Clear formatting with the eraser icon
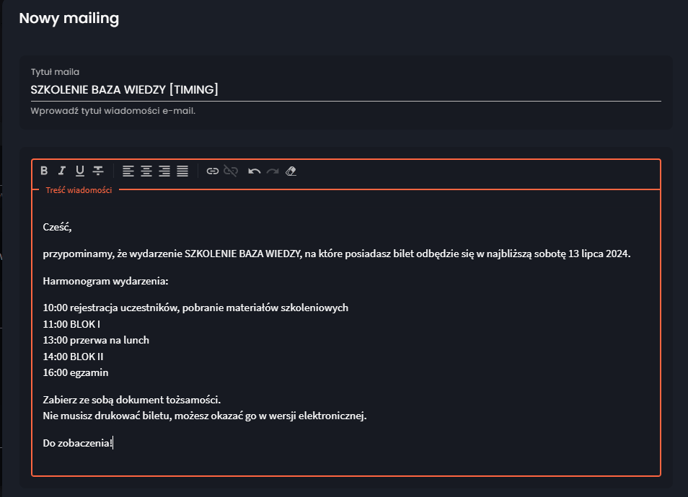 coord(291,171)
